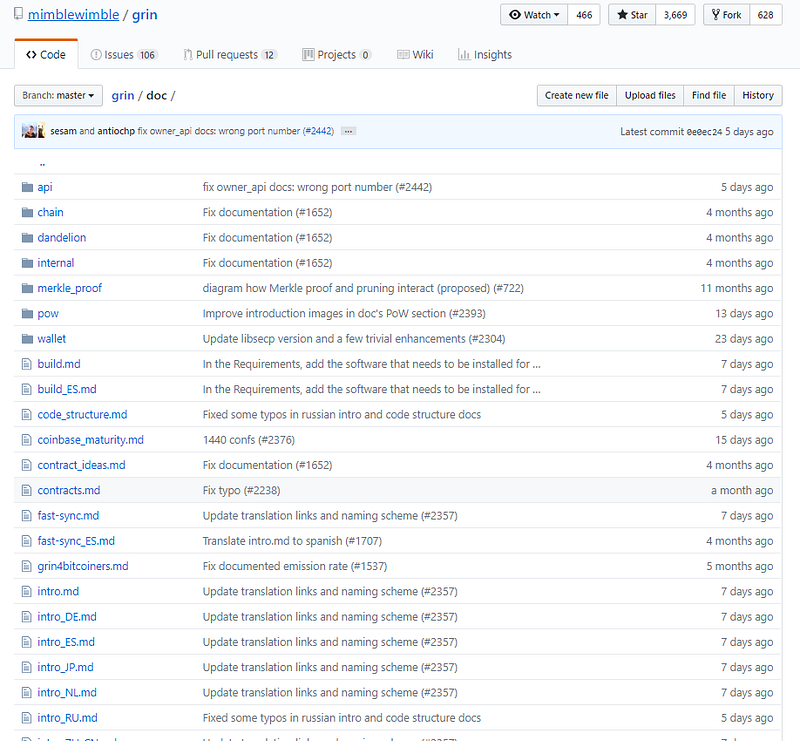Click the file icon next to build_ES.md
This screenshot has height=741, width=800.
pyautogui.click(x=27, y=389)
